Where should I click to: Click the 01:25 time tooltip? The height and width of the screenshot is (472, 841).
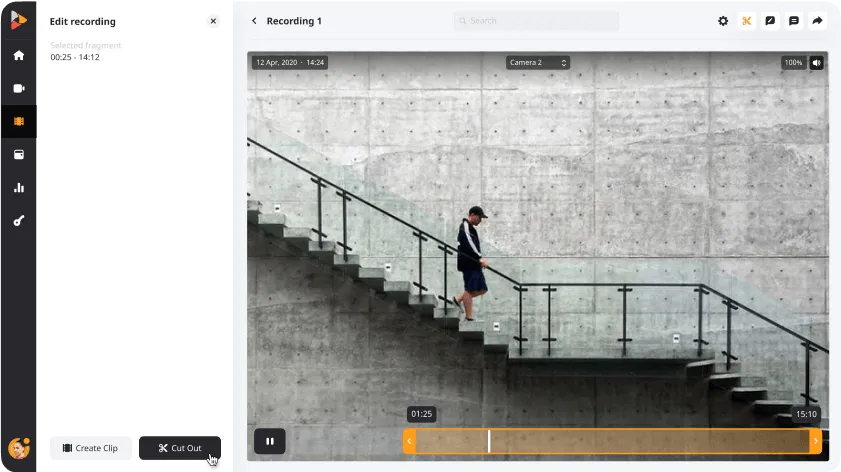422,414
